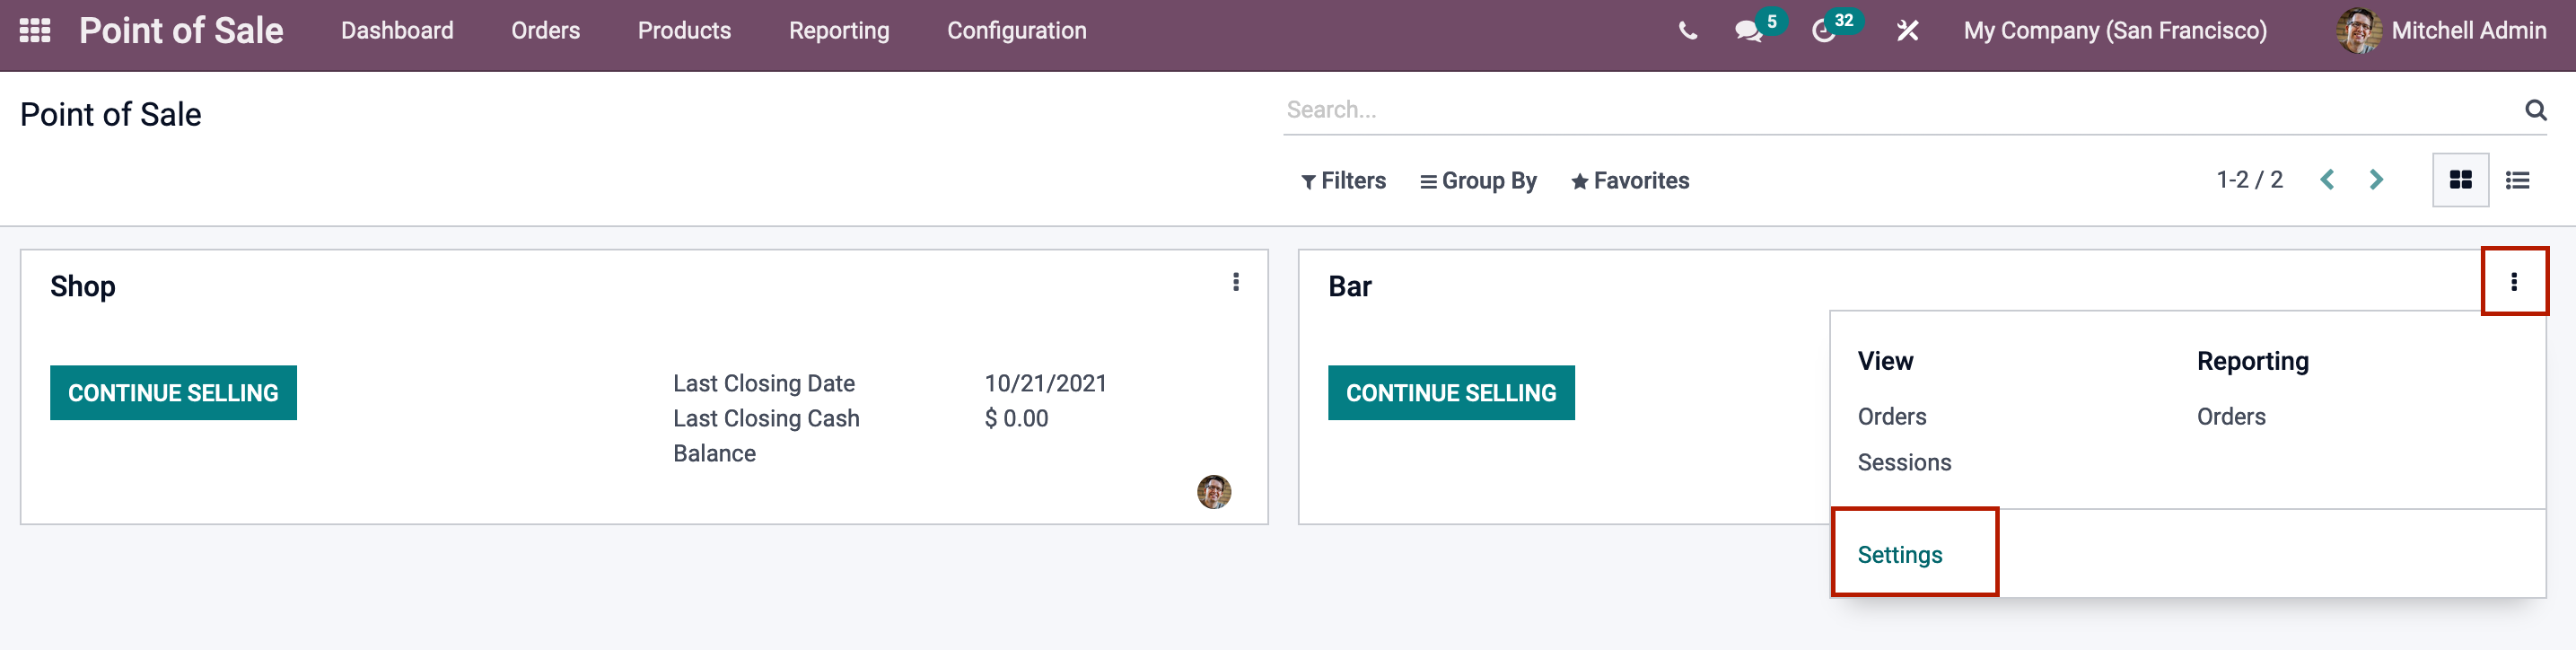Switch to kanban view
2576x650 pixels.
coord(2460,180)
